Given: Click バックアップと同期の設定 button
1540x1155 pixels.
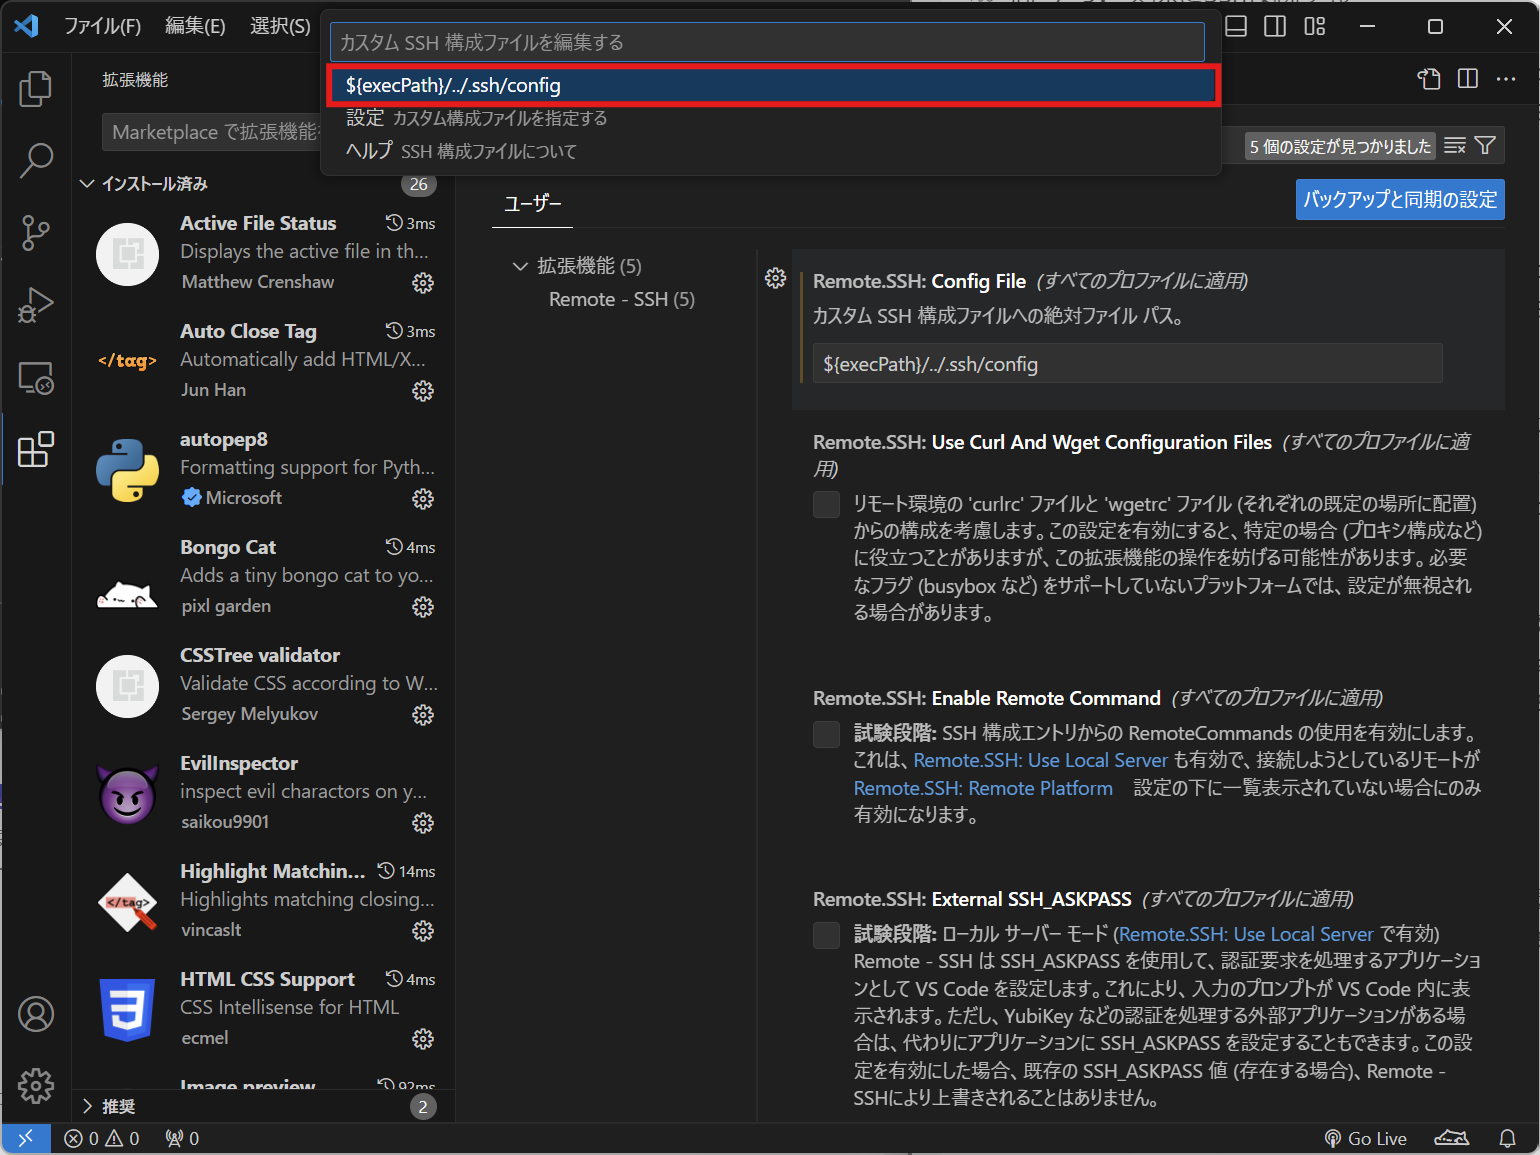Looking at the screenshot, I should (1400, 199).
